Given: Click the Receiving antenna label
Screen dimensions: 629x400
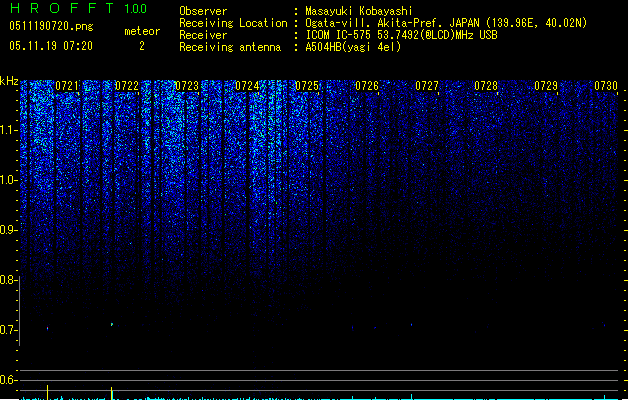Looking at the screenshot, I should click(x=230, y=47).
